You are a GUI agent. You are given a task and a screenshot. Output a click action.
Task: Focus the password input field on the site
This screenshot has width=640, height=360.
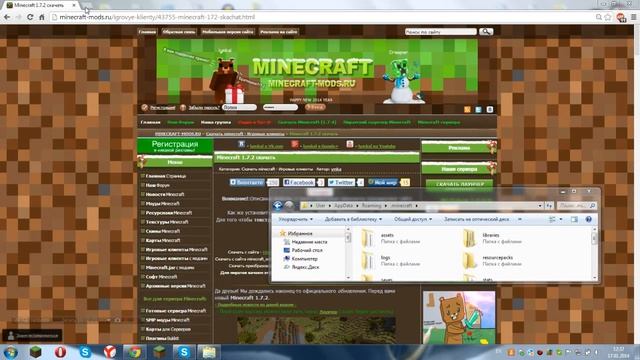coord(280,107)
